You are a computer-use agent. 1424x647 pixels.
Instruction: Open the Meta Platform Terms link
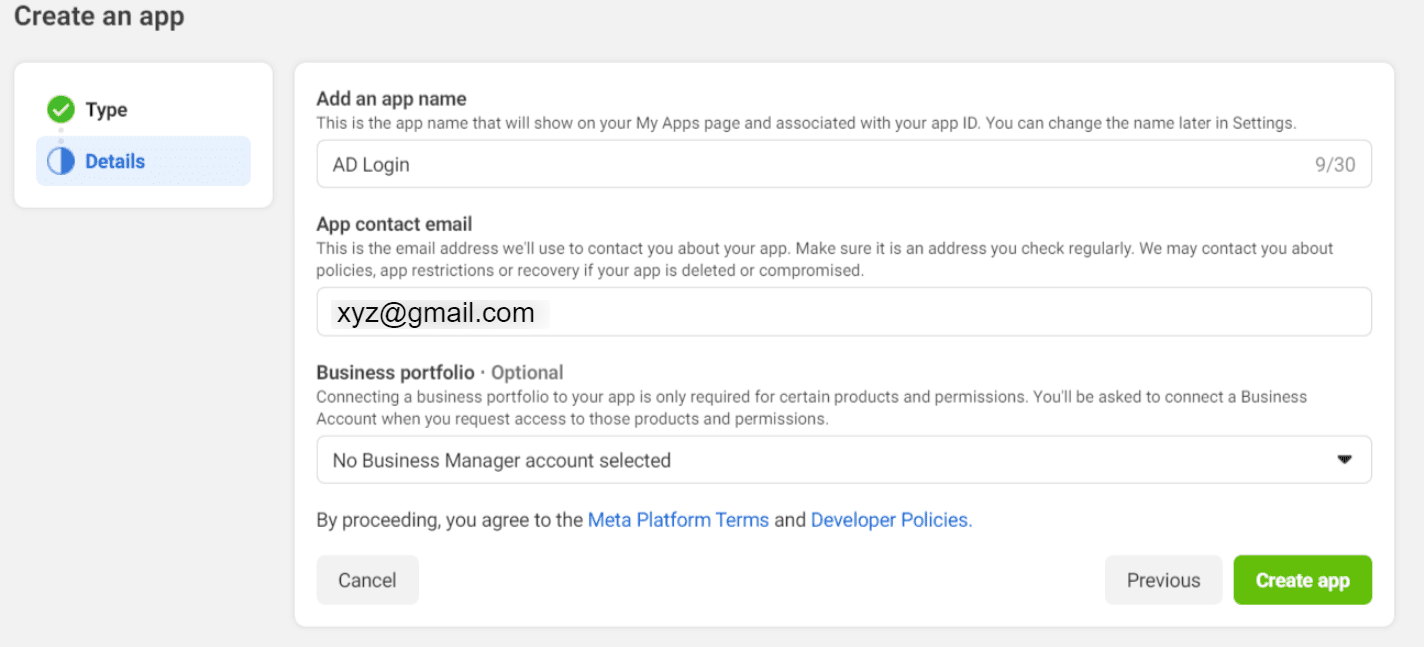(678, 520)
